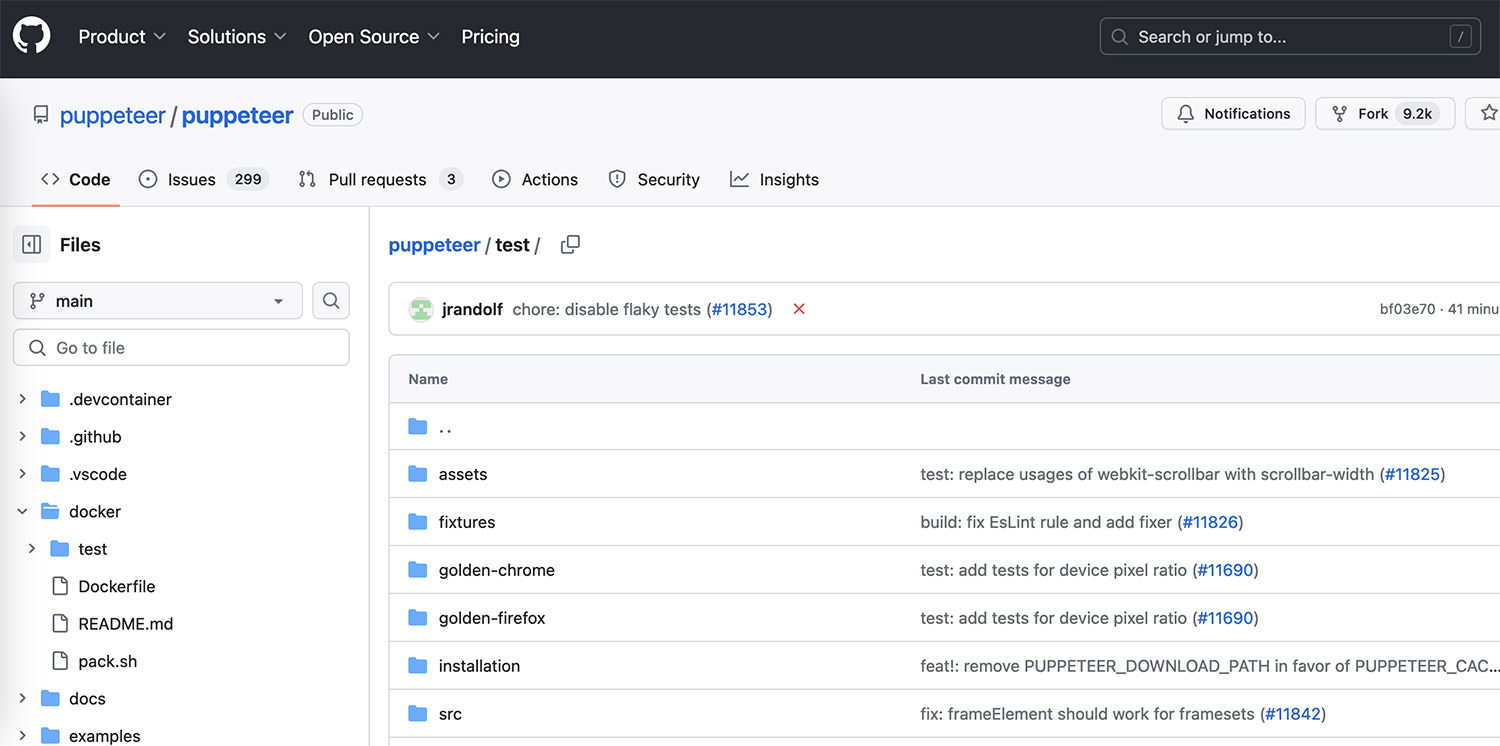Collapse the Files side panel icon
Image resolution: width=1500 pixels, height=746 pixels.
pyautogui.click(x=32, y=245)
